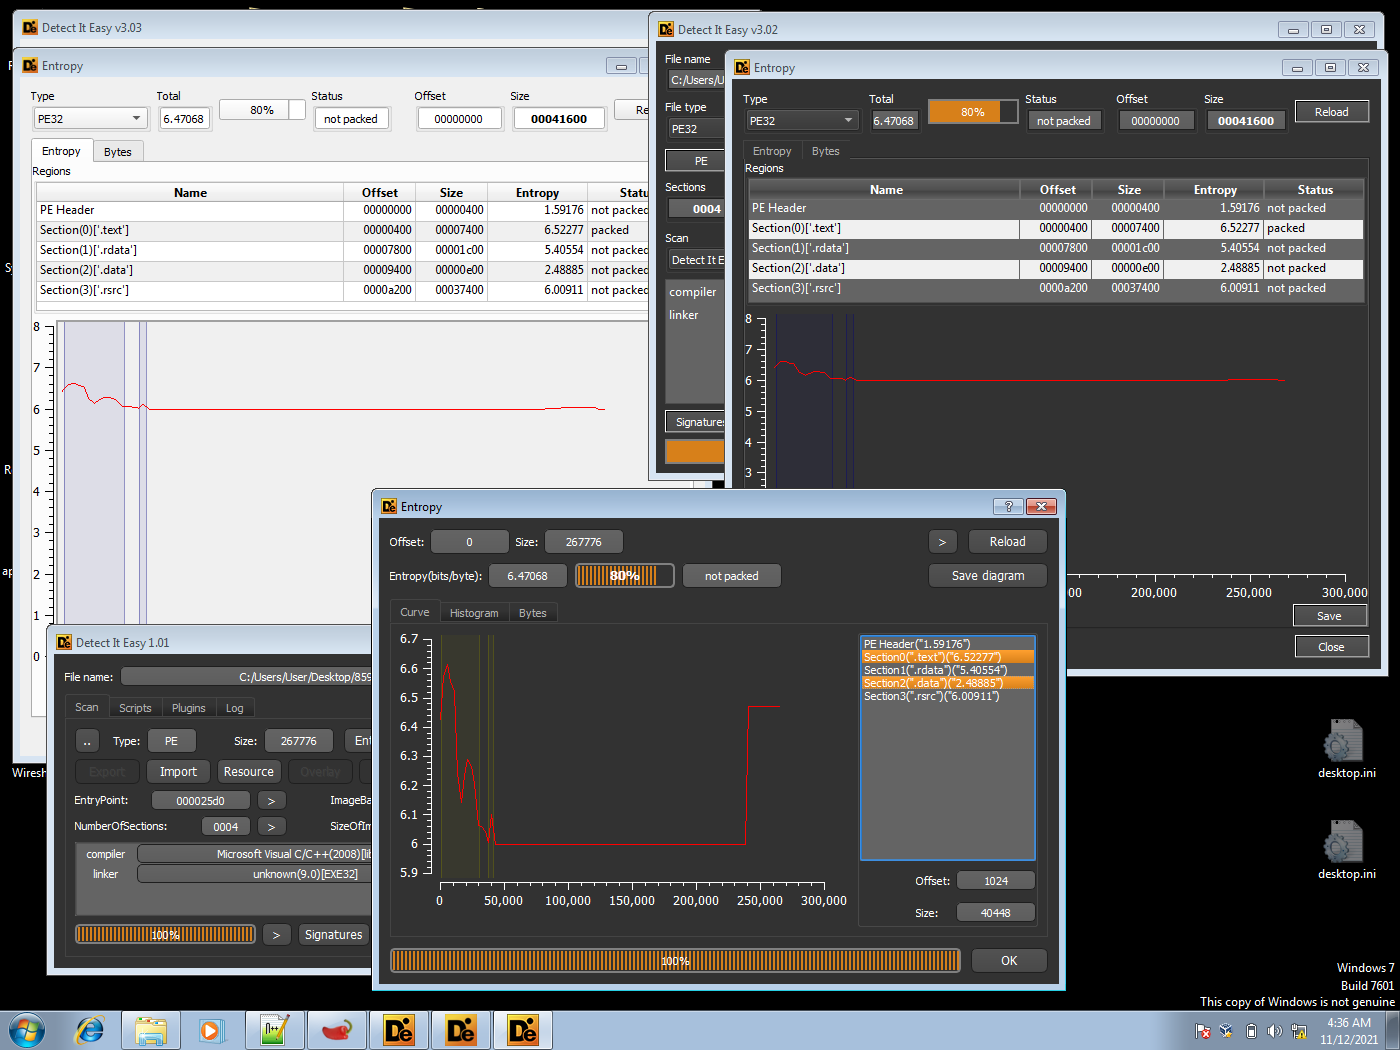Click the 100% scan progress bar in 1.01
Screen dimensions: 1400x1050
(x=165, y=934)
